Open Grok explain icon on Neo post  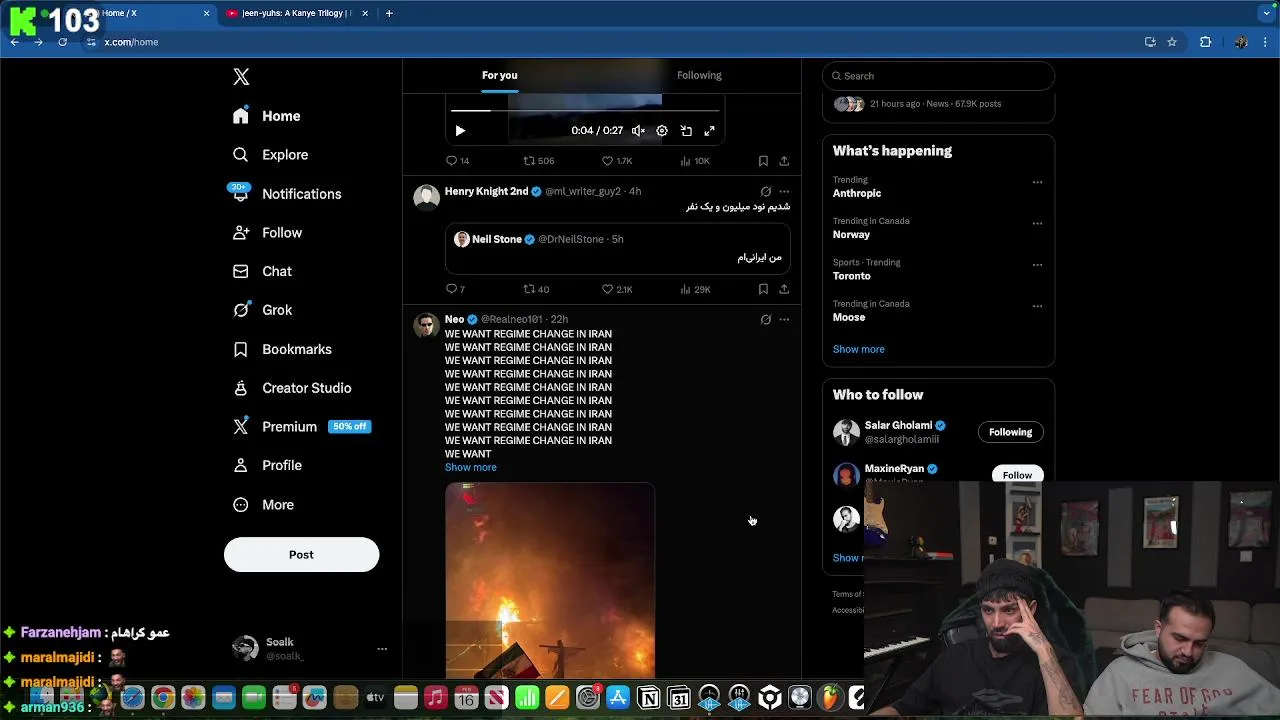tap(766, 320)
